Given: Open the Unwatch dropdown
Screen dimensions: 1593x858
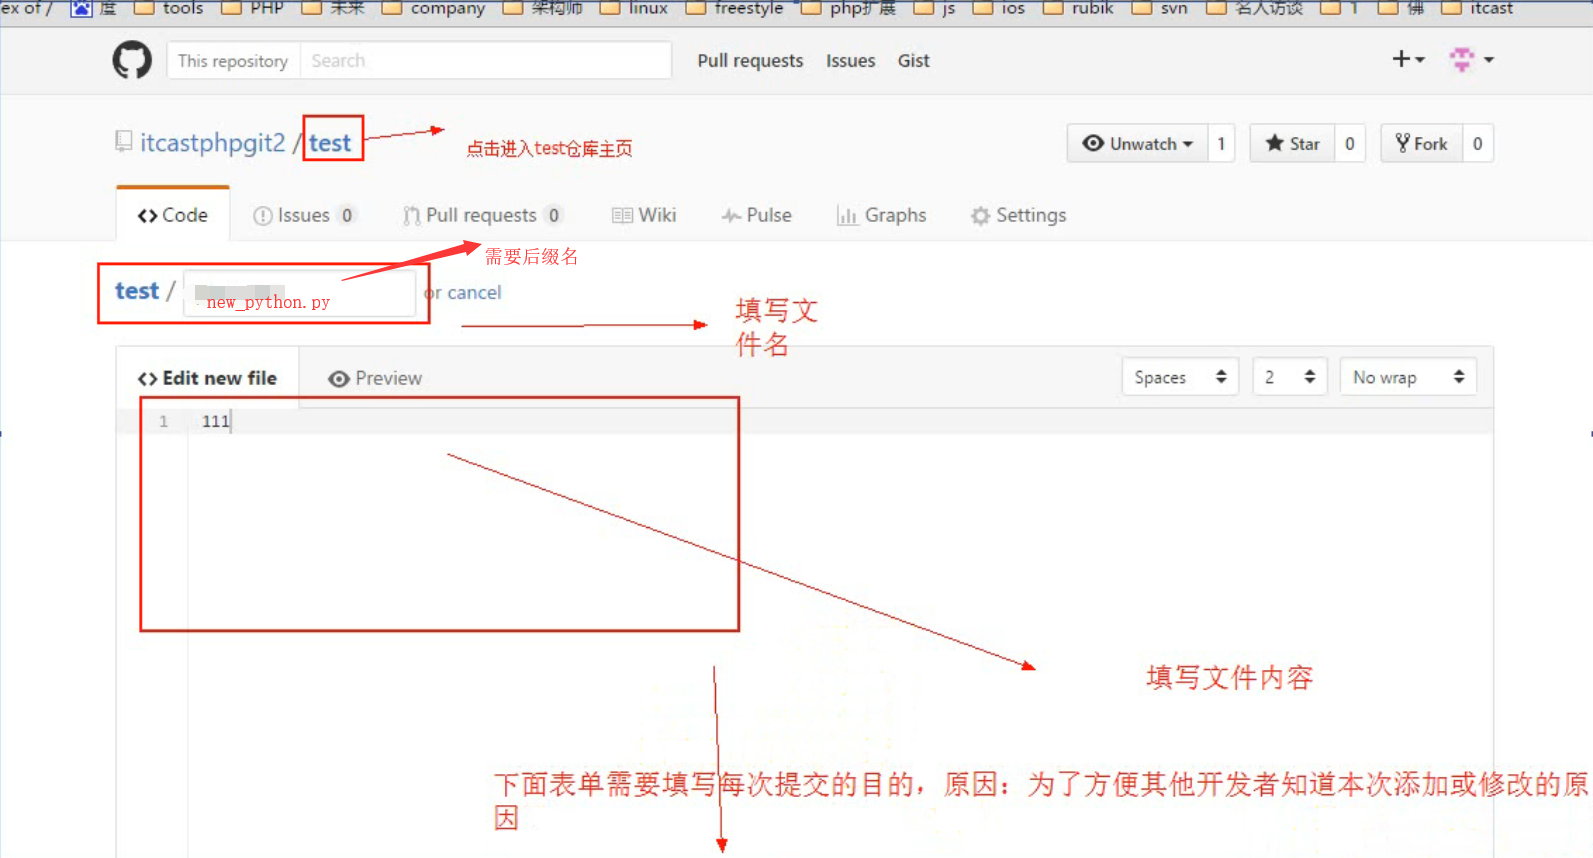Looking at the screenshot, I should tap(1137, 143).
